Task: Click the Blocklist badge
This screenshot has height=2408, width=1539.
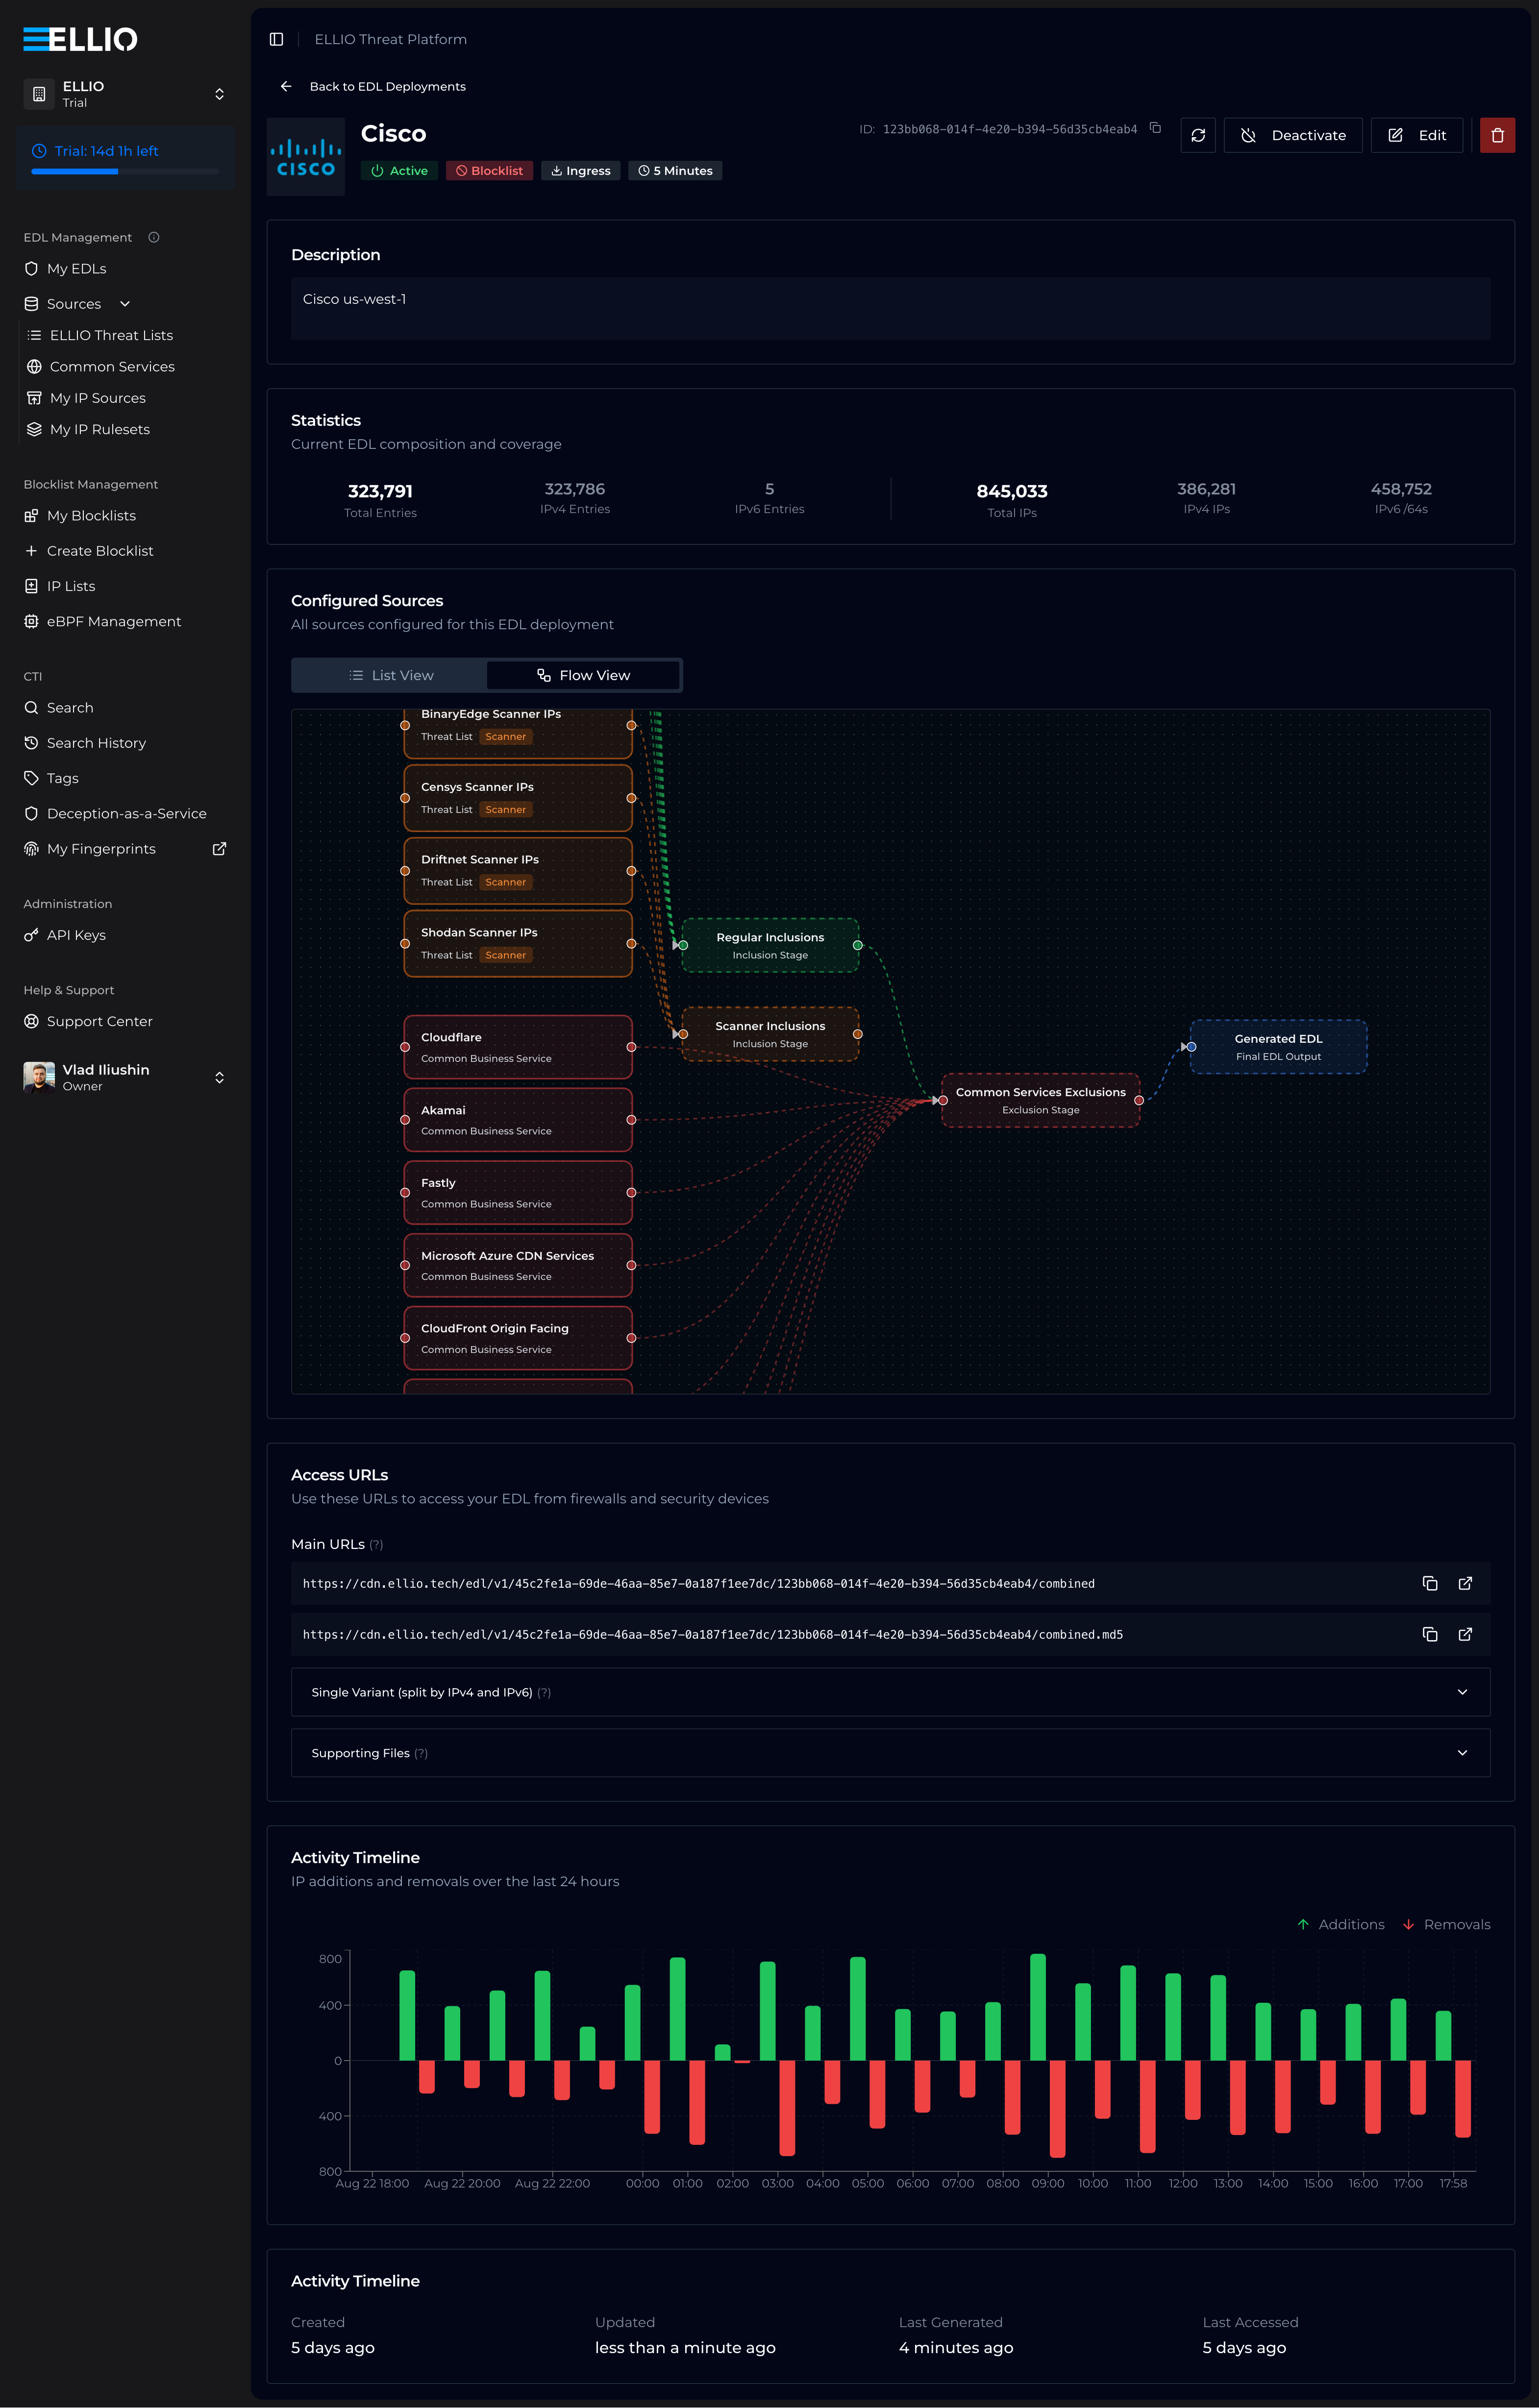Action: pyautogui.click(x=489, y=171)
